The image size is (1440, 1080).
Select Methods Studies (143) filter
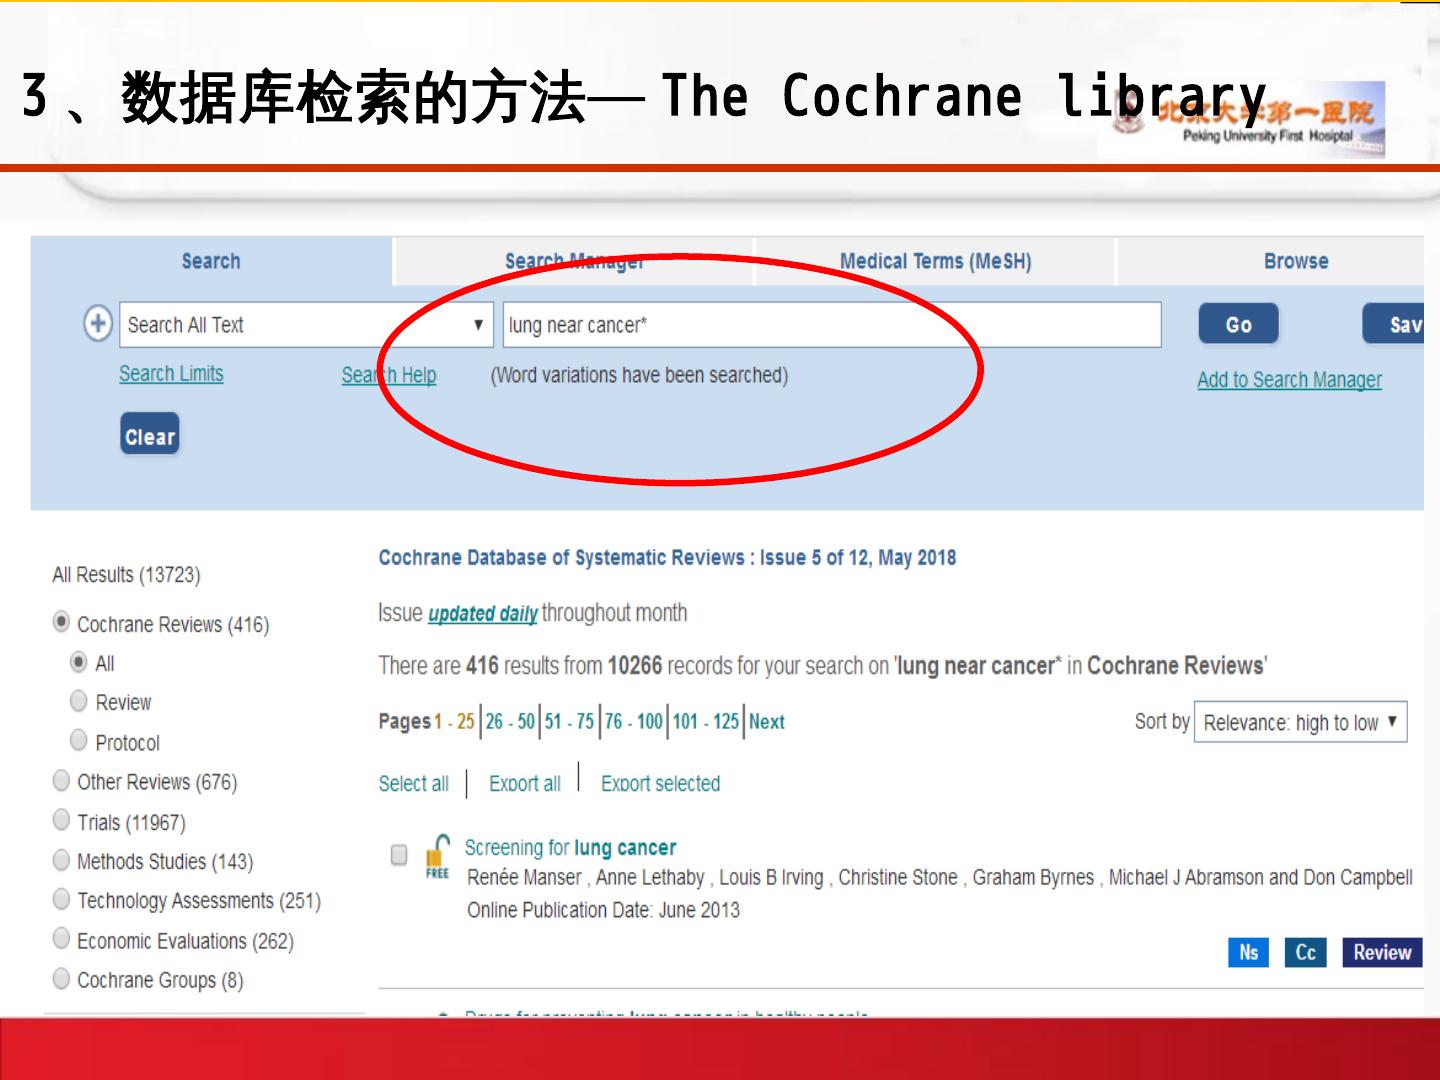point(62,860)
